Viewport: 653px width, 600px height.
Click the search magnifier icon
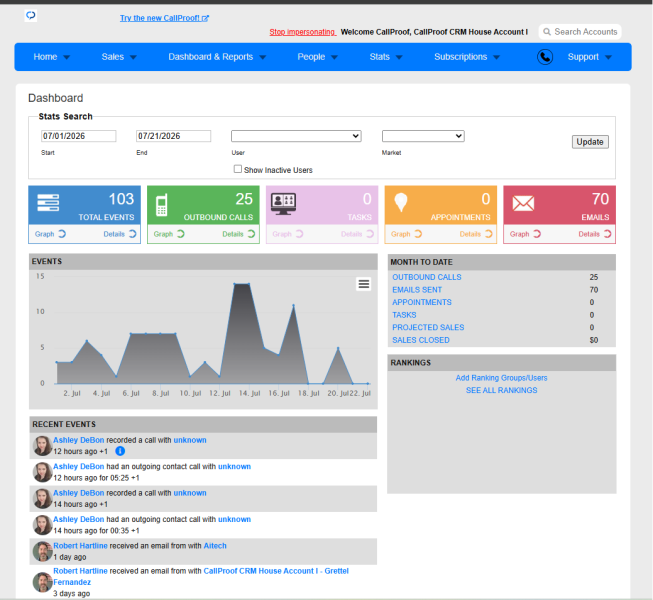click(x=547, y=32)
